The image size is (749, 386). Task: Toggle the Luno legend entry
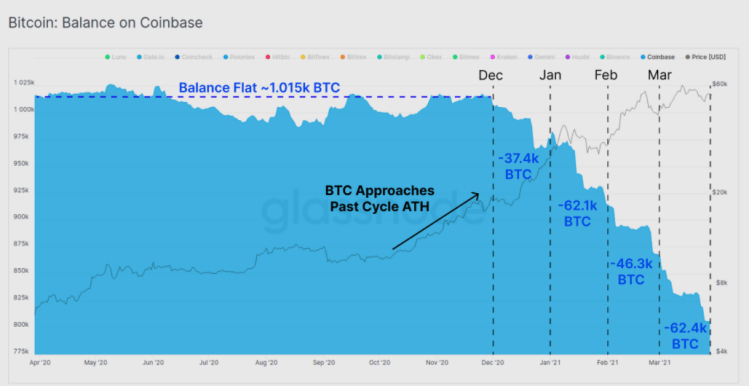[x=116, y=57]
